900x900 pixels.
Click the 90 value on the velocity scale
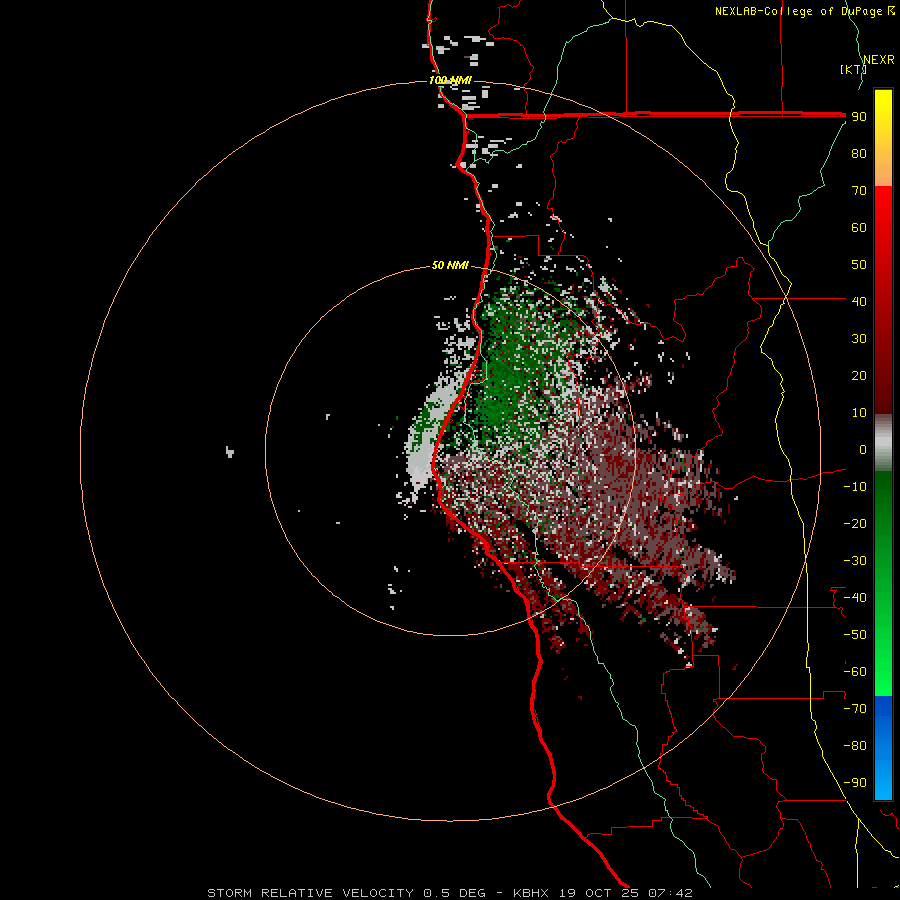pyautogui.click(x=859, y=117)
